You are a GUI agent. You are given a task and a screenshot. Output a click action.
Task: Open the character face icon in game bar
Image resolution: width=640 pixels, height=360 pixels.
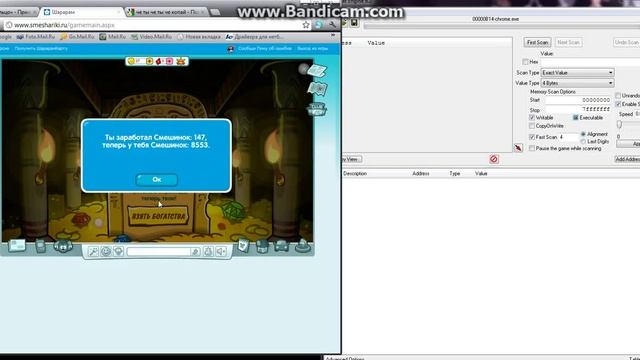[x=63, y=247]
